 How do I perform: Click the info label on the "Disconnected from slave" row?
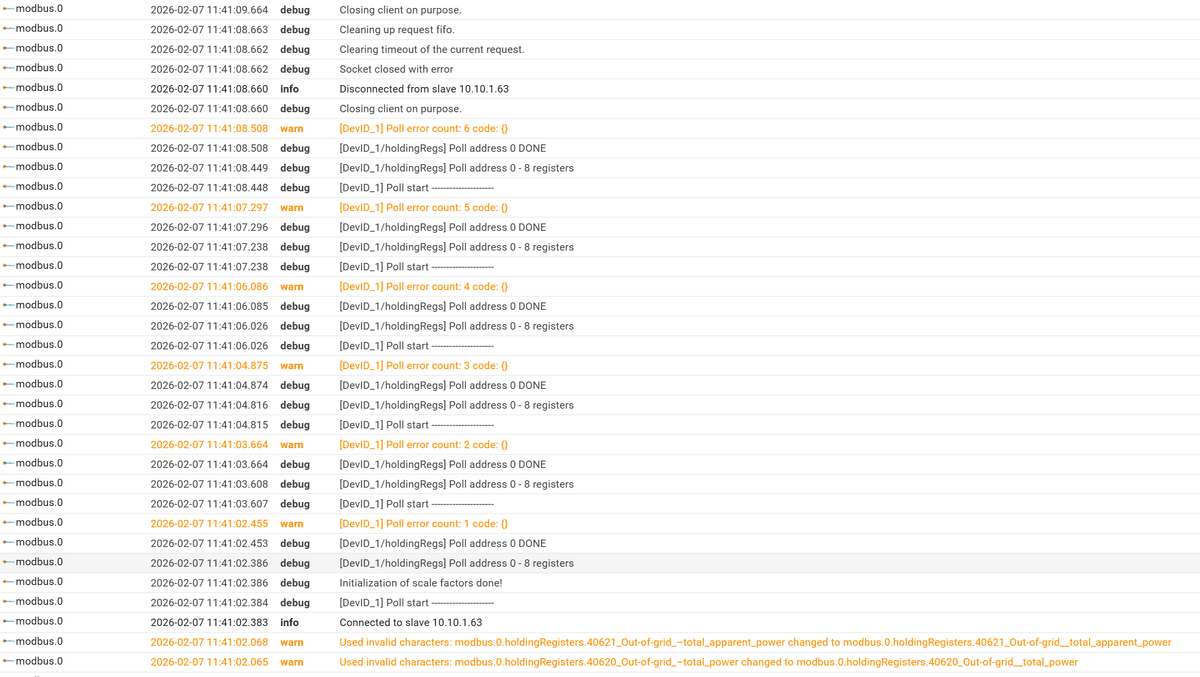pyautogui.click(x=289, y=89)
